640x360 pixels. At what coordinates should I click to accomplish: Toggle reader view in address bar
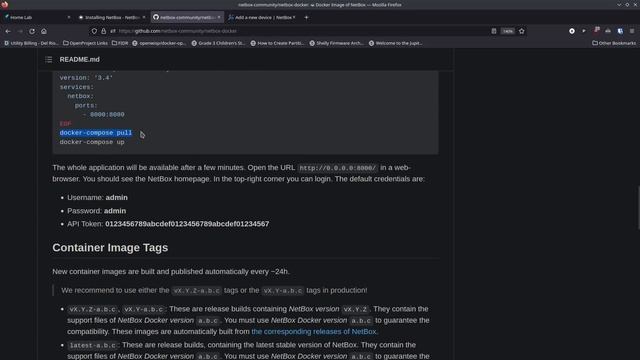point(494,31)
